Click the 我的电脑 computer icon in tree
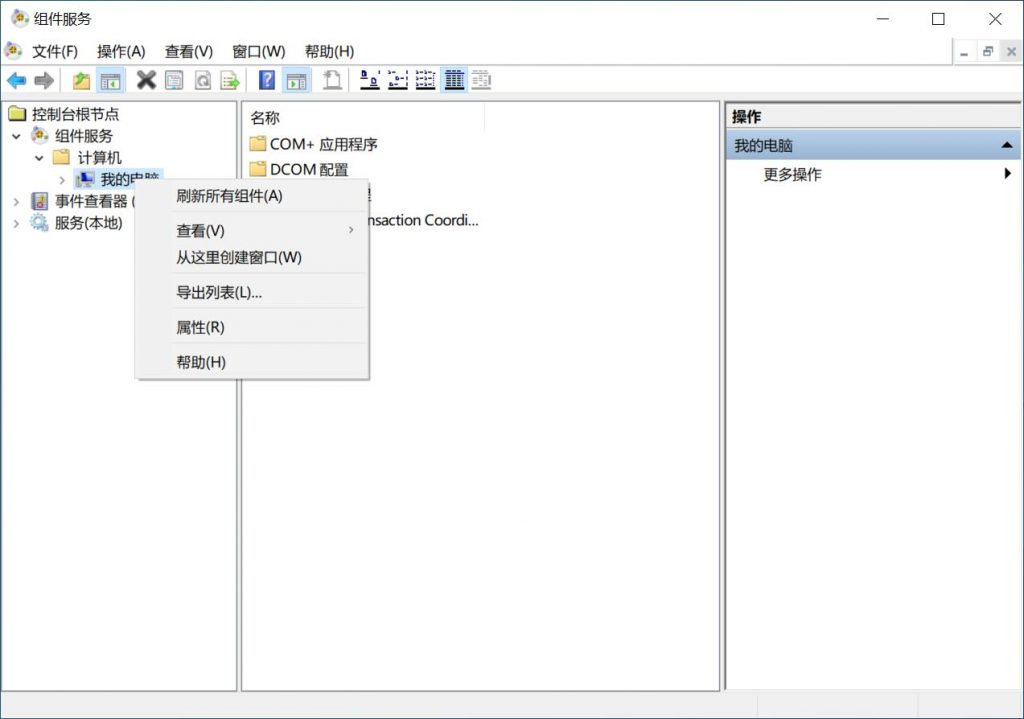The image size is (1024, 719). [x=85, y=180]
